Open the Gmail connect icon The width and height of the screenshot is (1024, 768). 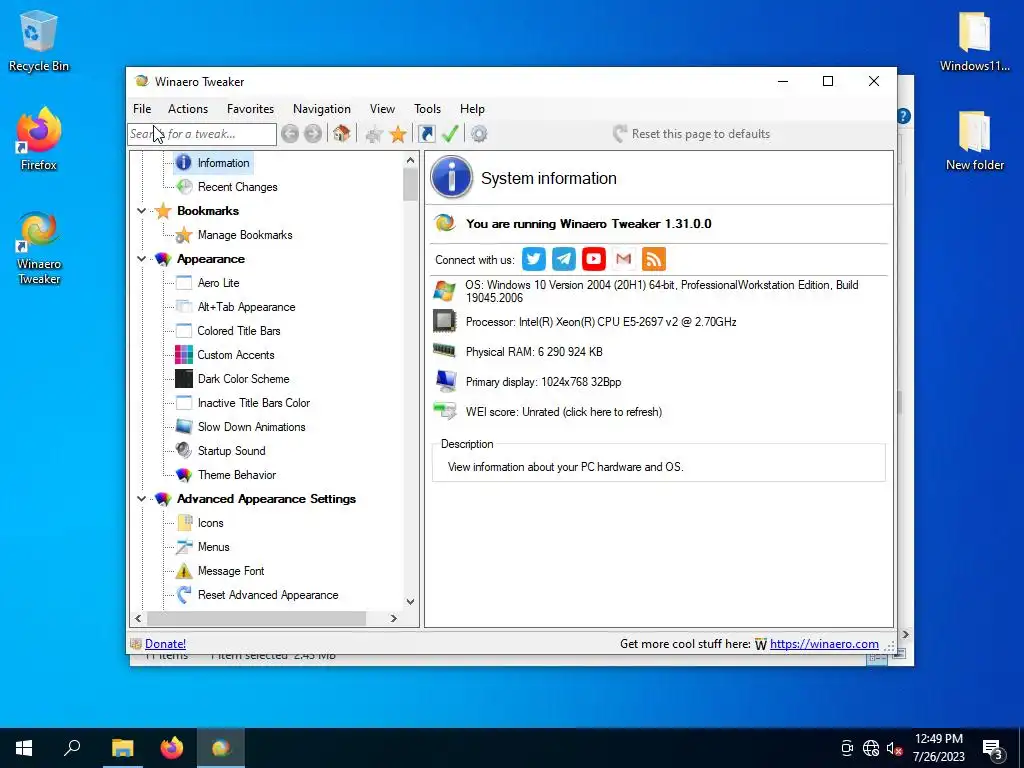tap(624, 259)
